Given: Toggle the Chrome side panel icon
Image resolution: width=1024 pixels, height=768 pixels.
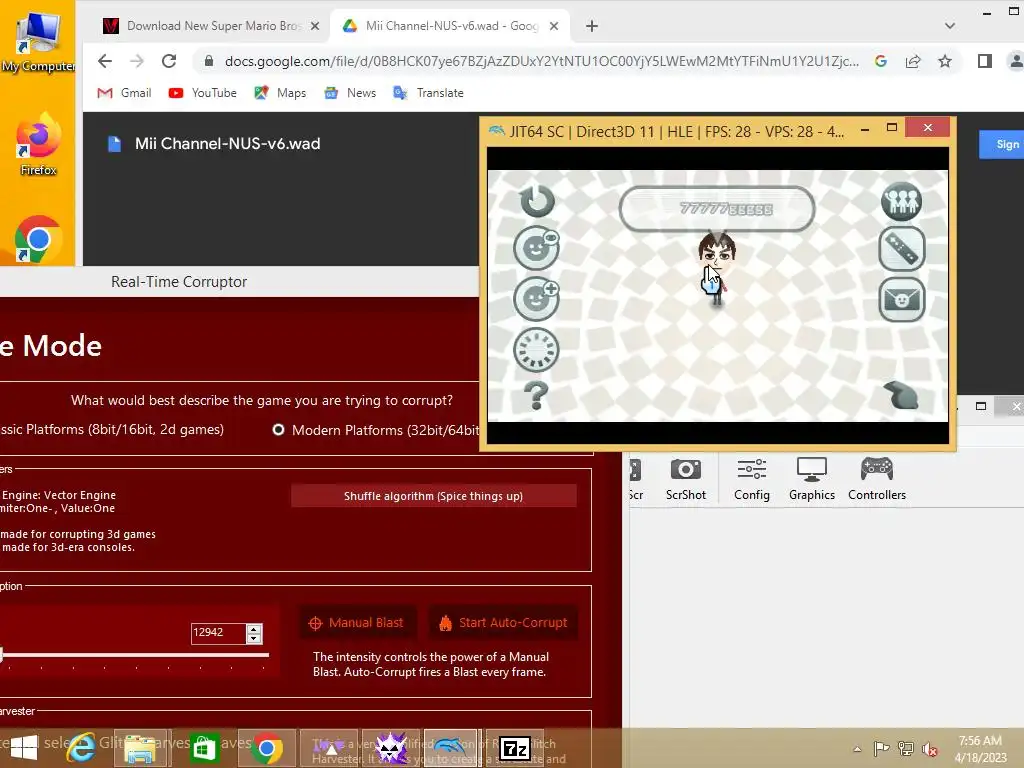Looking at the screenshot, I should click(x=985, y=61).
